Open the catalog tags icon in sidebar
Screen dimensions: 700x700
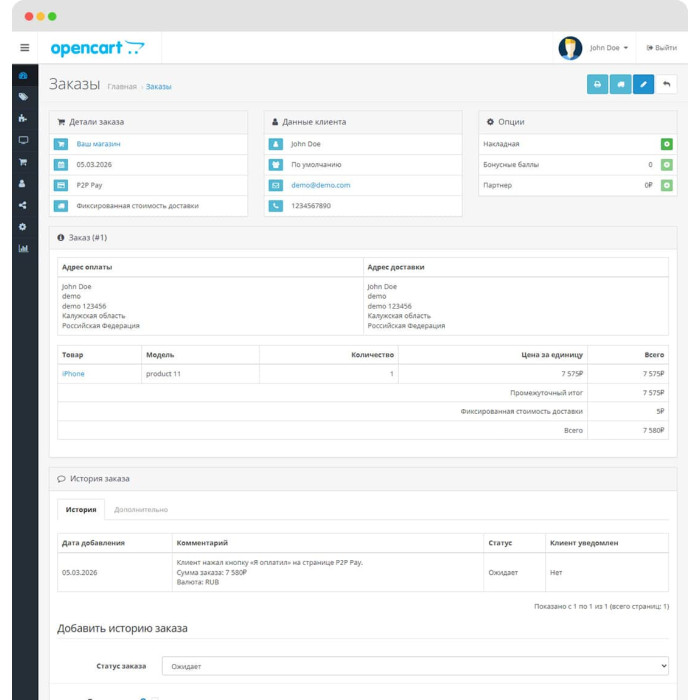(x=23, y=97)
